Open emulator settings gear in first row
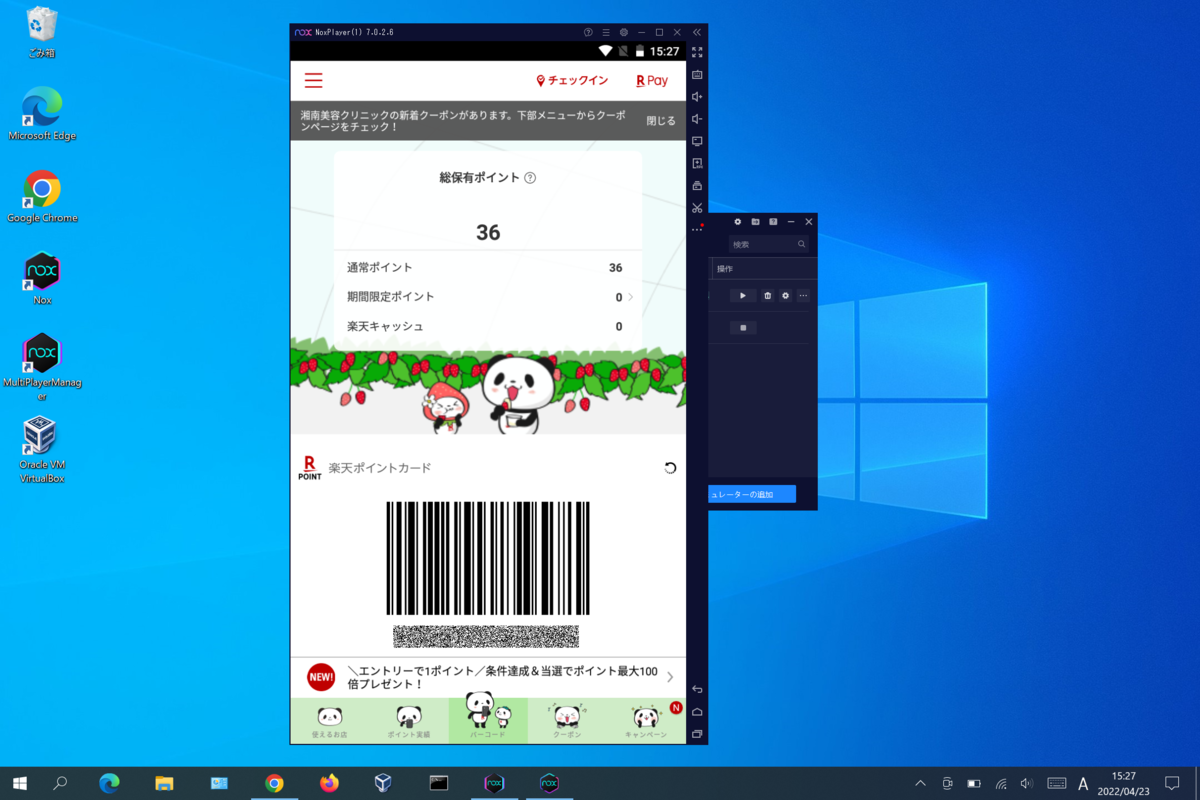This screenshot has width=1200, height=800. 785,296
